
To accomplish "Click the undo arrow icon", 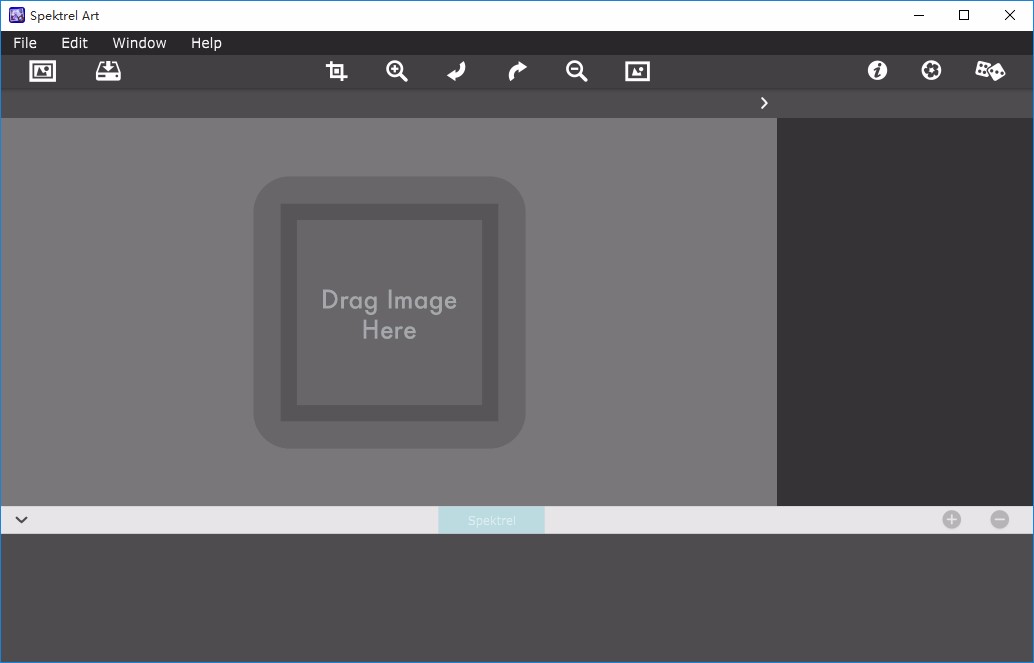I will pos(456,71).
